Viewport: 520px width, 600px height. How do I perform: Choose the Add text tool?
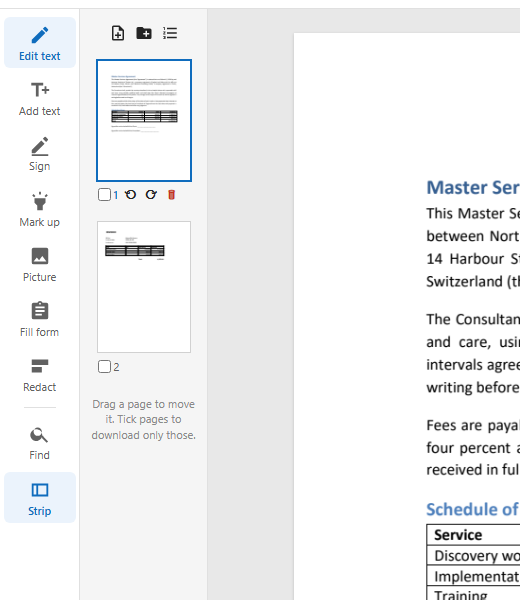tap(40, 99)
